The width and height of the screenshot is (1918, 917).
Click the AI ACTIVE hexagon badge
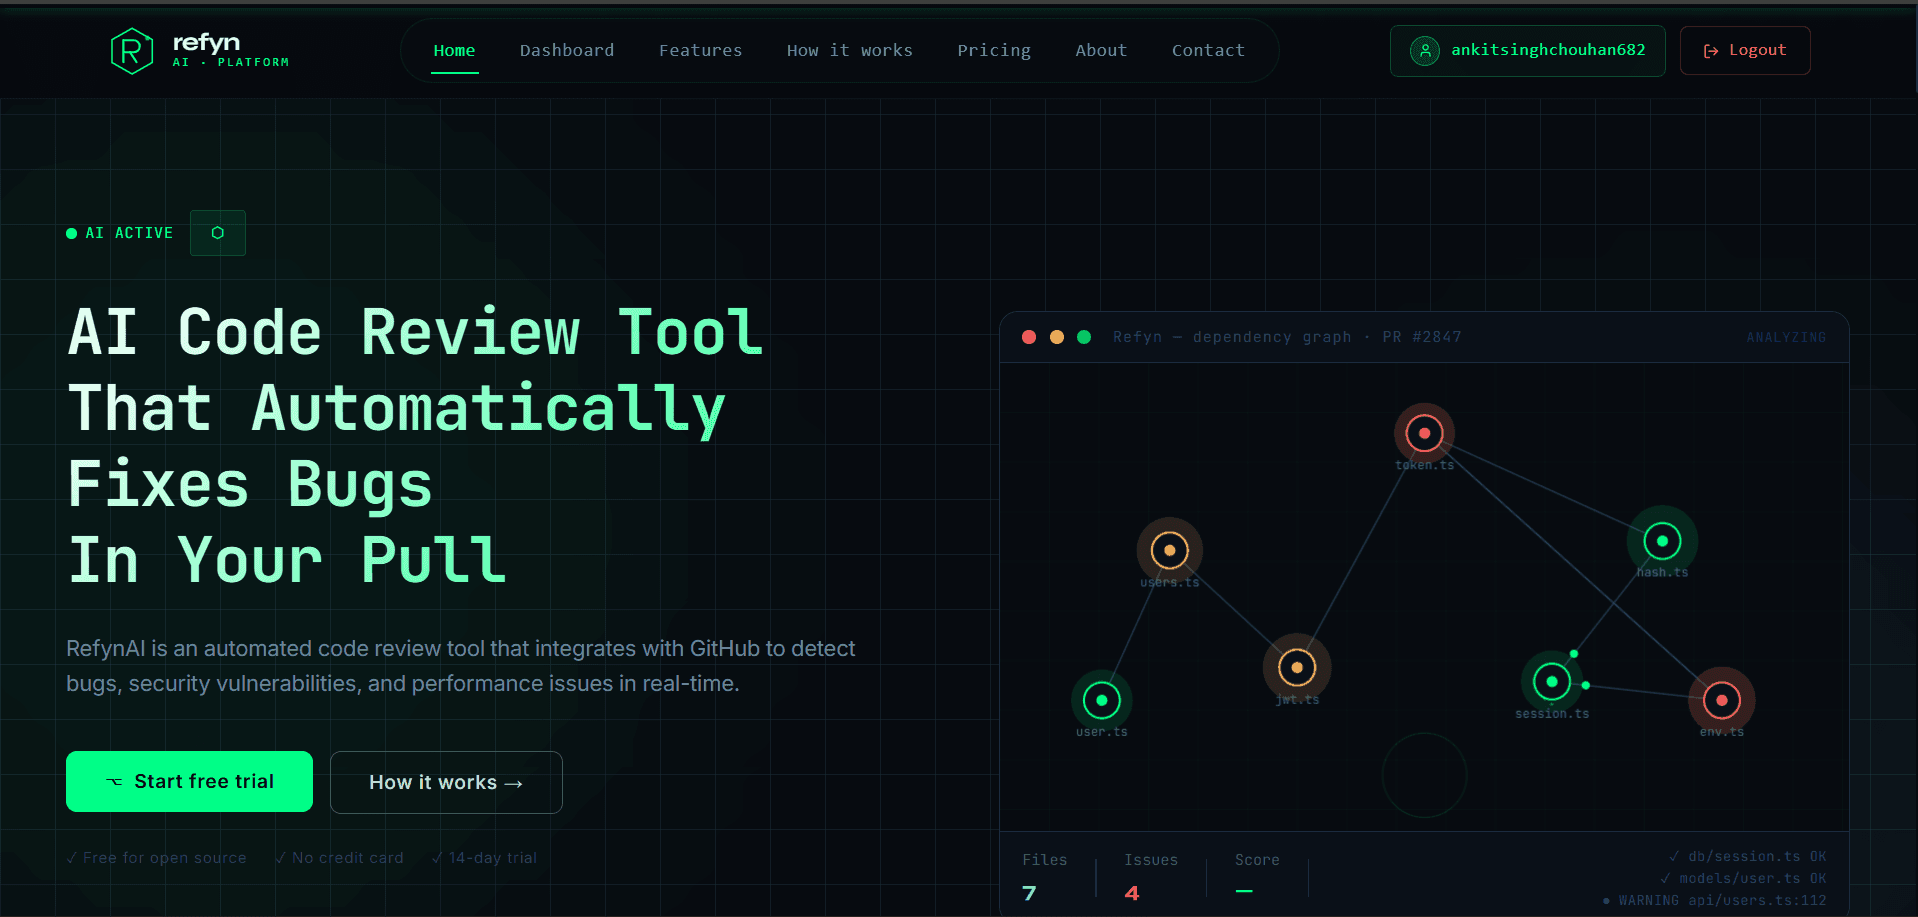pyautogui.click(x=217, y=232)
